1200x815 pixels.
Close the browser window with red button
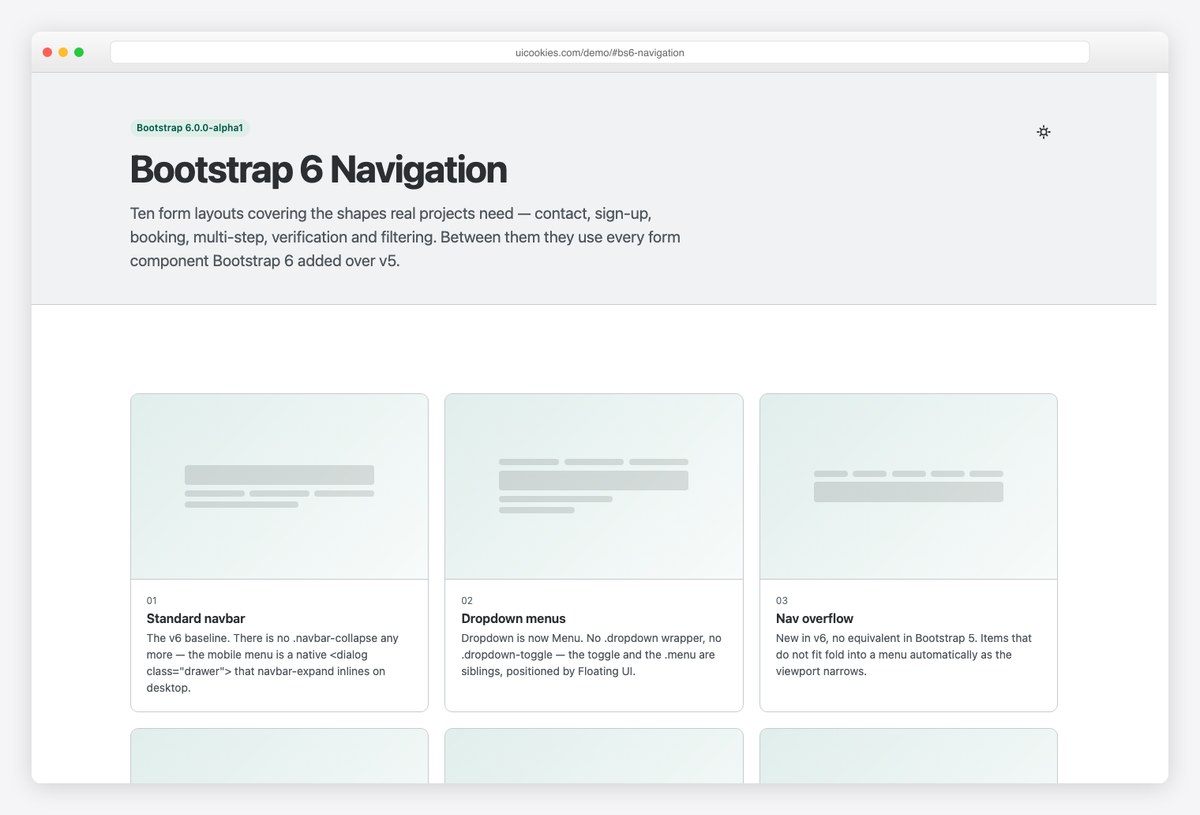point(47,52)
